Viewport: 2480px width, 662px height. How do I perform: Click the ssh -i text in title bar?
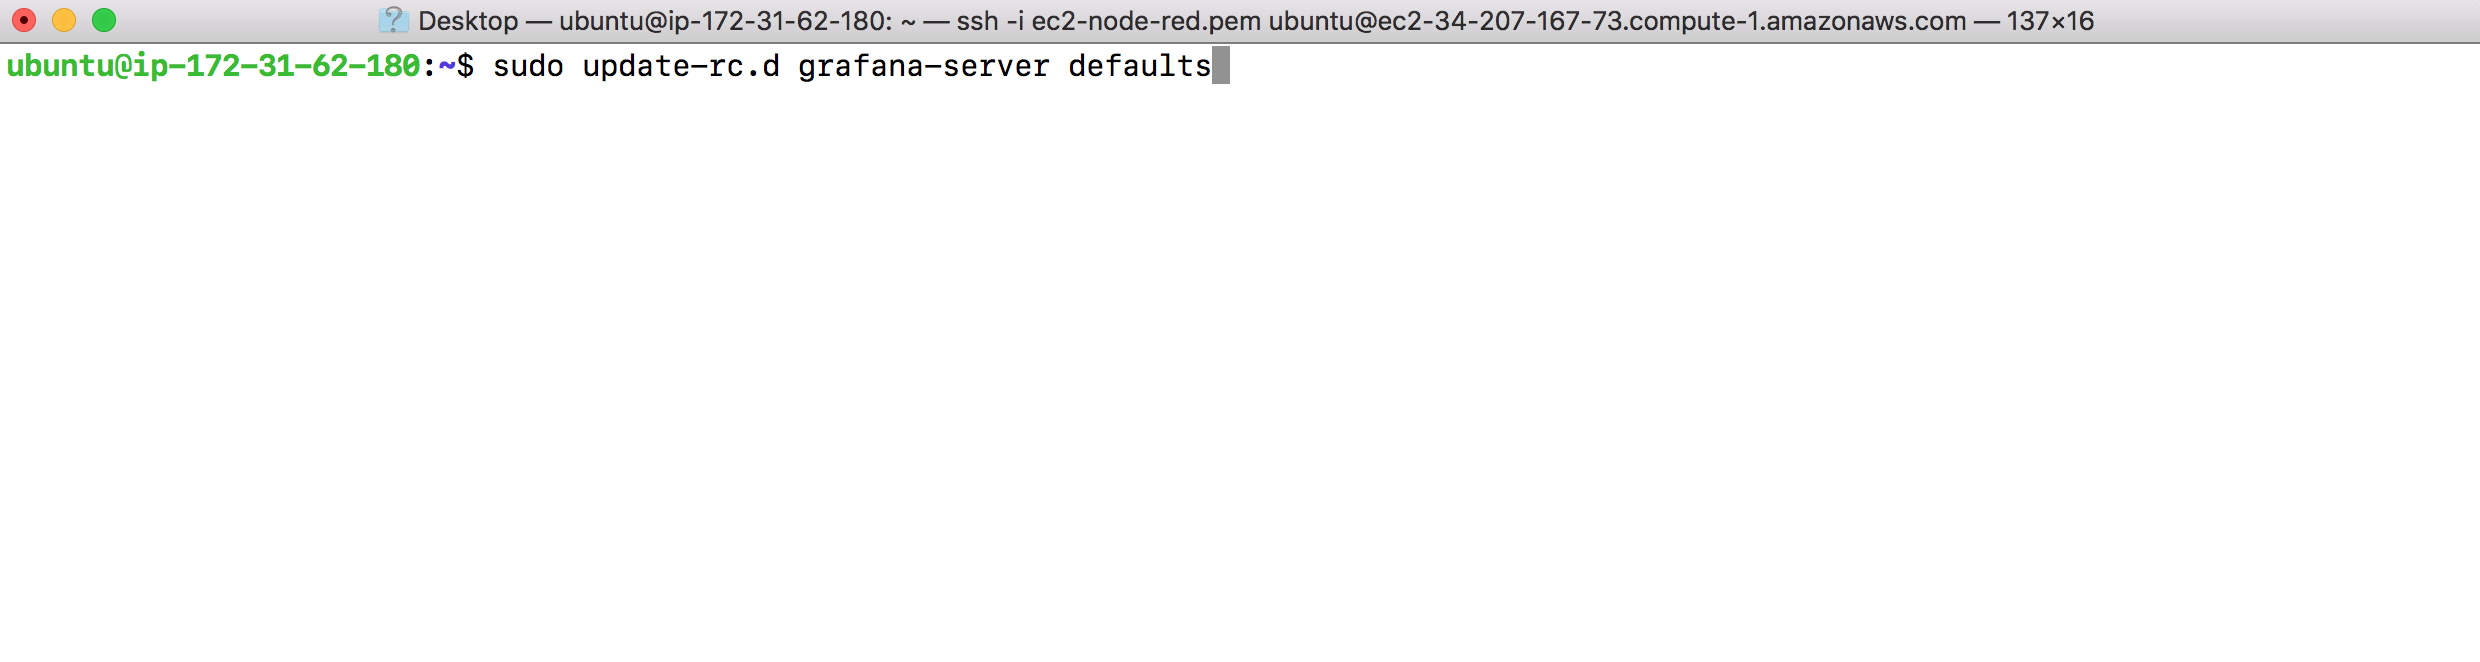click(990, 21)
